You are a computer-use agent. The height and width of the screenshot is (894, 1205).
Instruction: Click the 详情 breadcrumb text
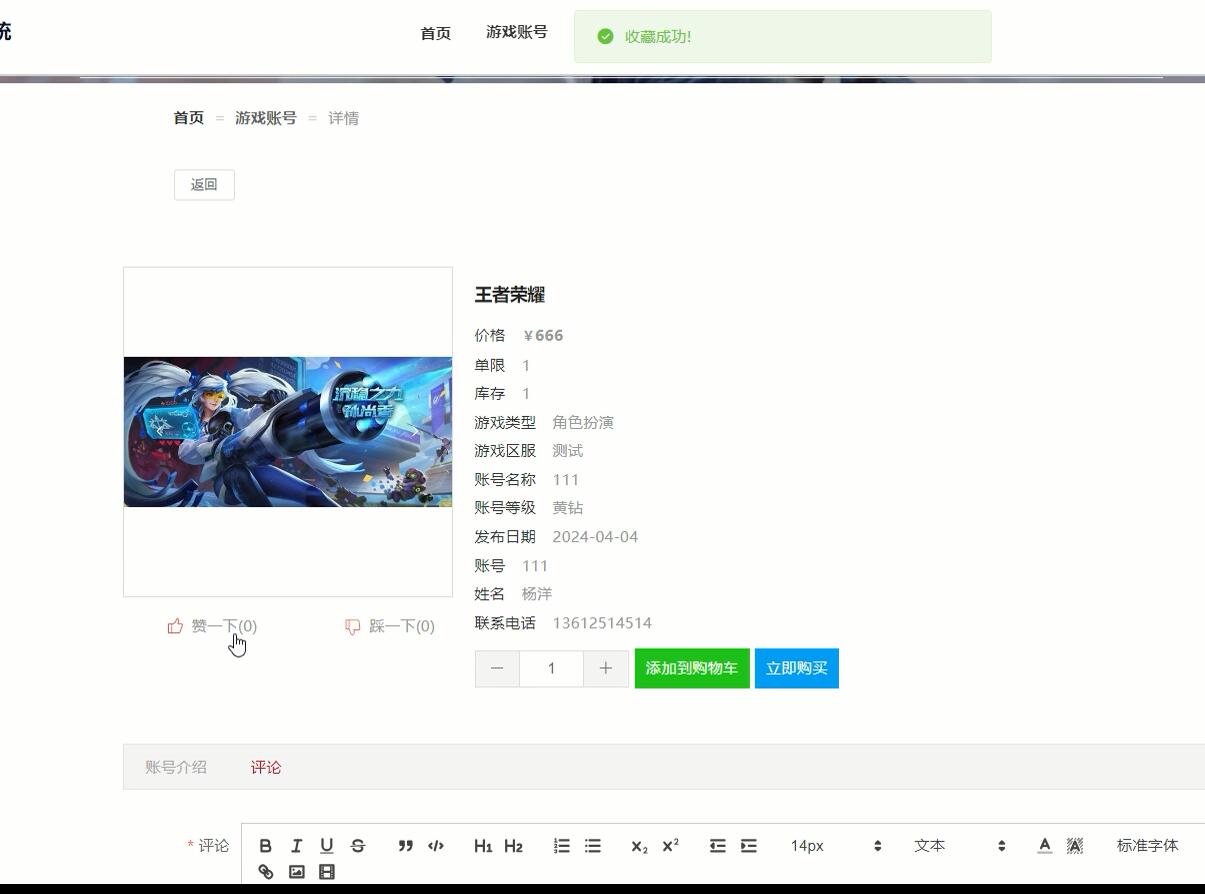tap(343, 118)
